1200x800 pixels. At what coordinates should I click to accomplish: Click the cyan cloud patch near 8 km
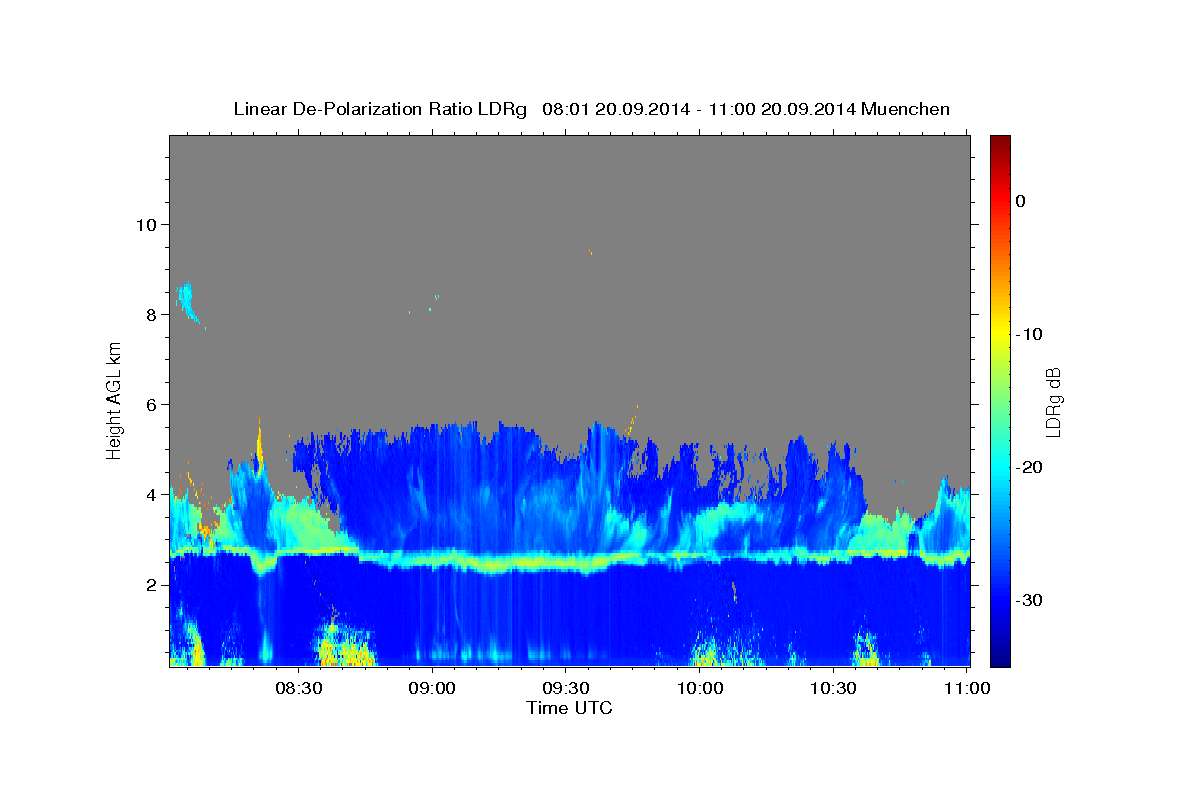pos(187,301)
